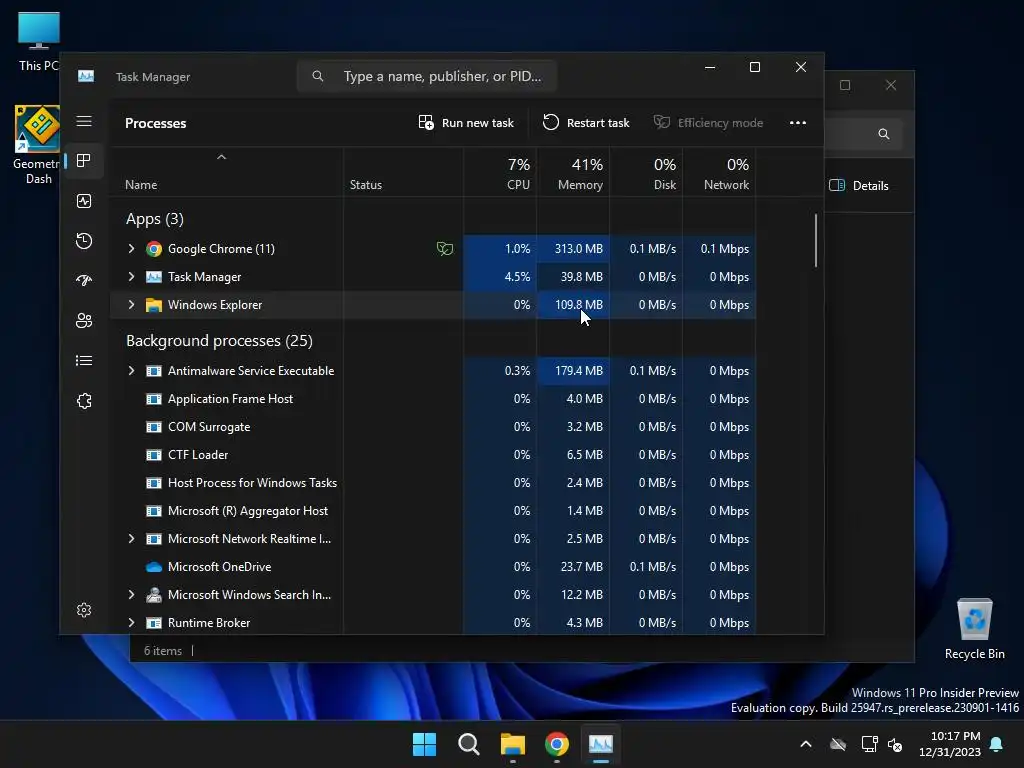Click the search magnifier icon in Task Manager

click(317, 76)
